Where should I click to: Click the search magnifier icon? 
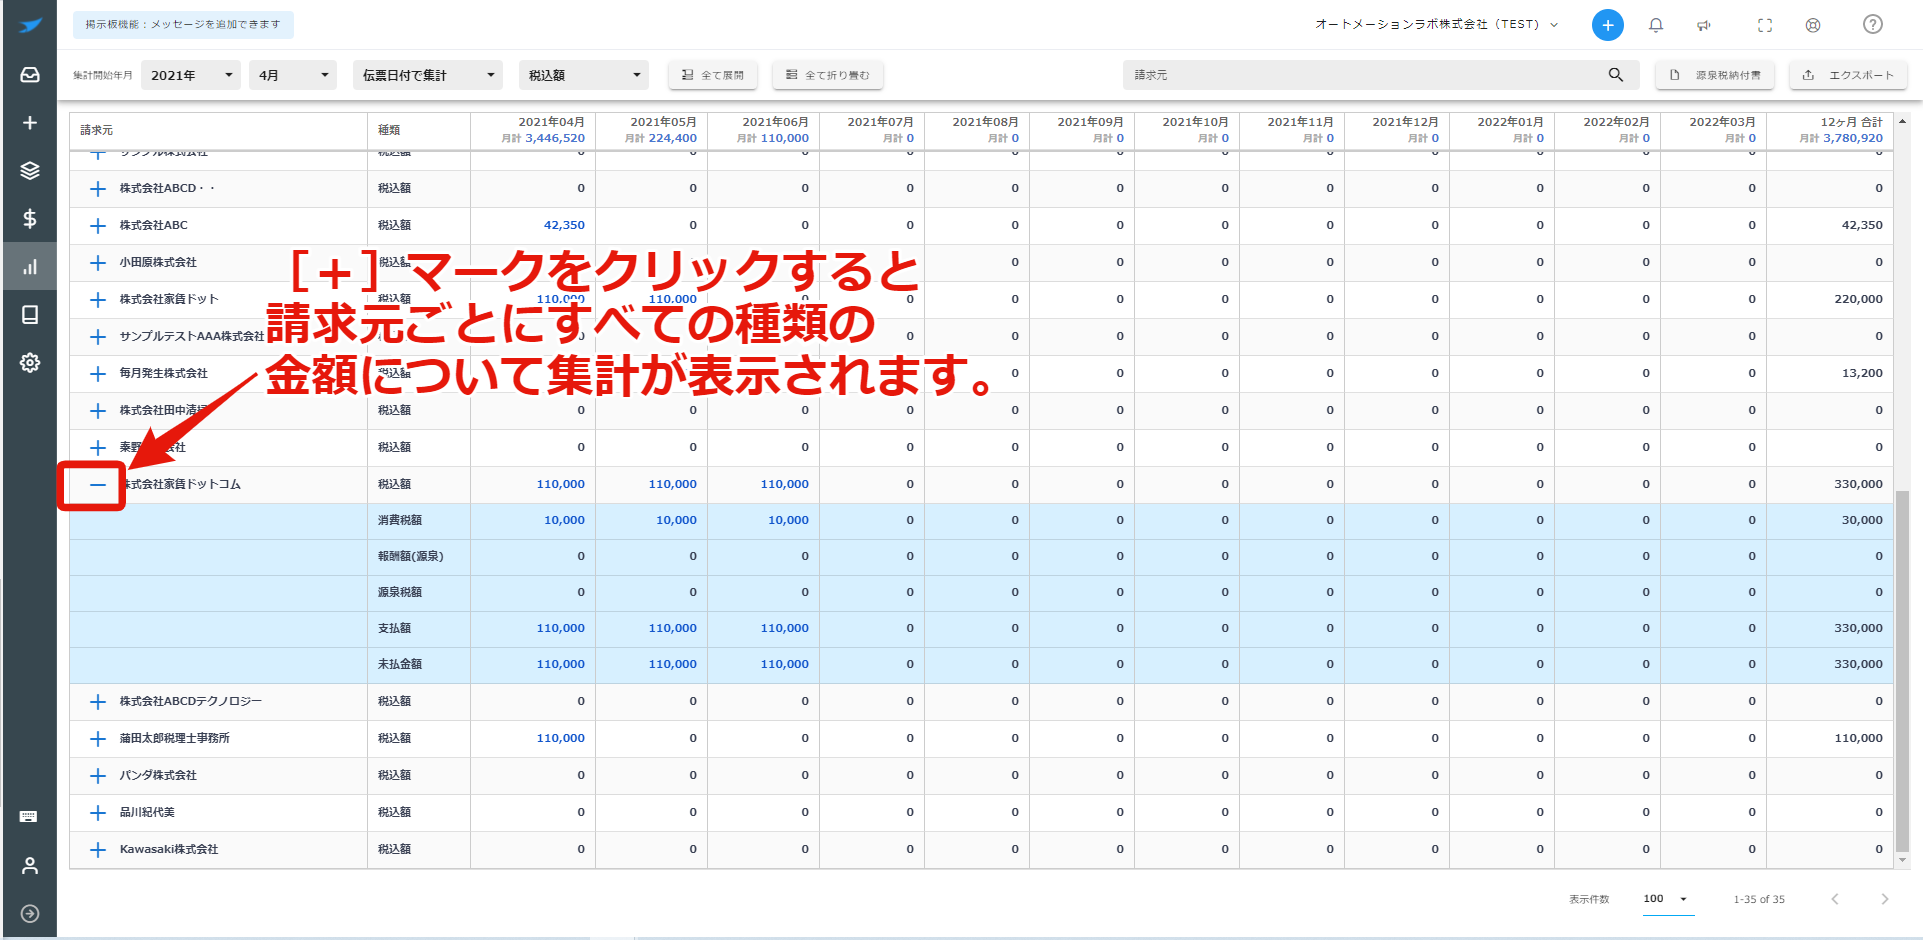tap(1616, 75)
